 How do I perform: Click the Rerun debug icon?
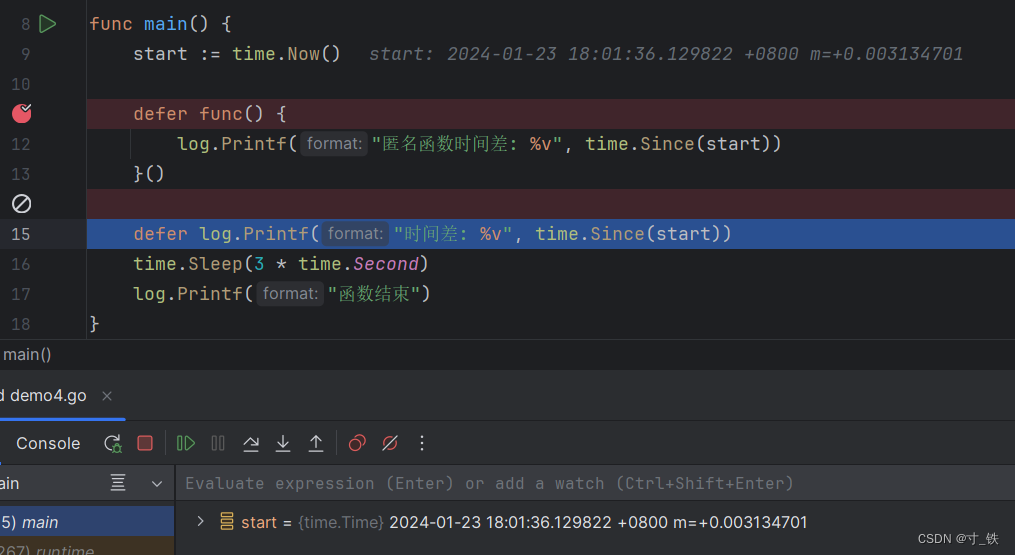112,443
